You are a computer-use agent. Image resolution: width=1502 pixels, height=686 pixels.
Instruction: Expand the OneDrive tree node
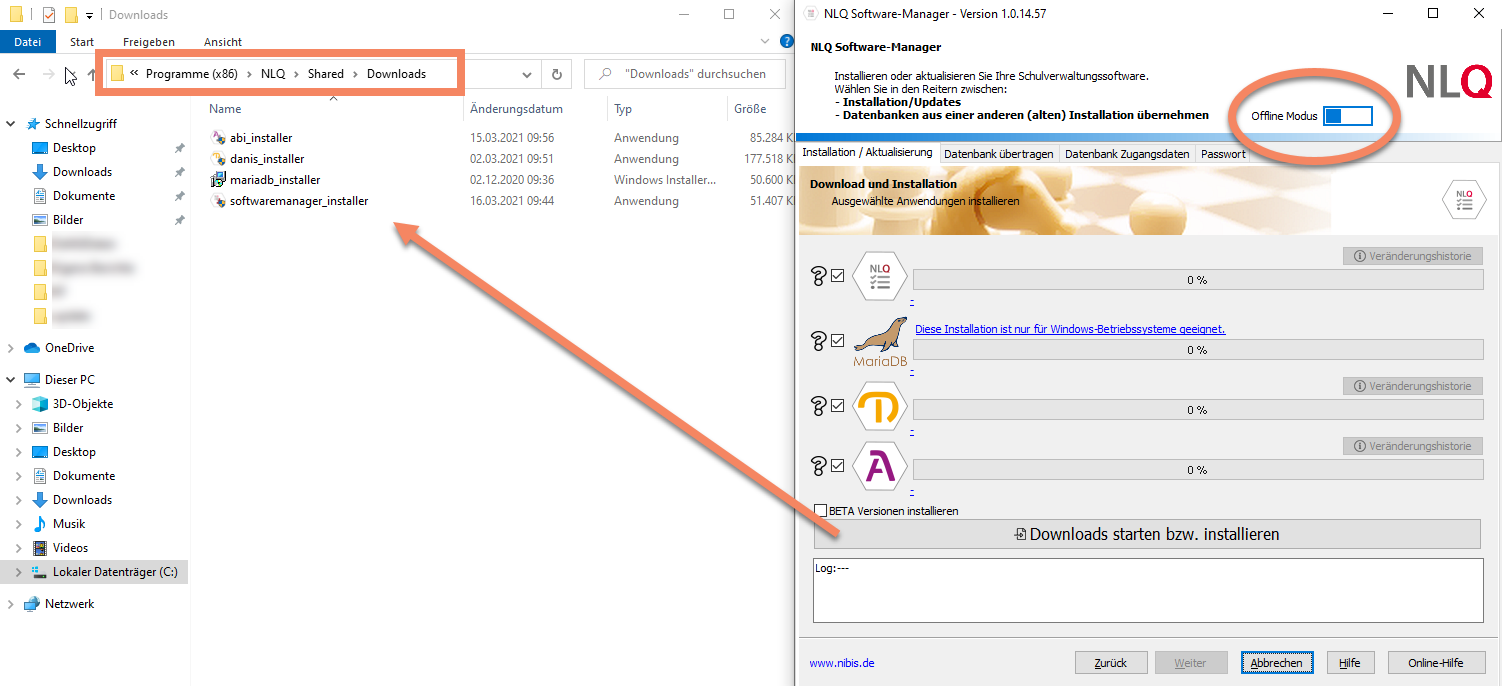(x=11, y=348)
